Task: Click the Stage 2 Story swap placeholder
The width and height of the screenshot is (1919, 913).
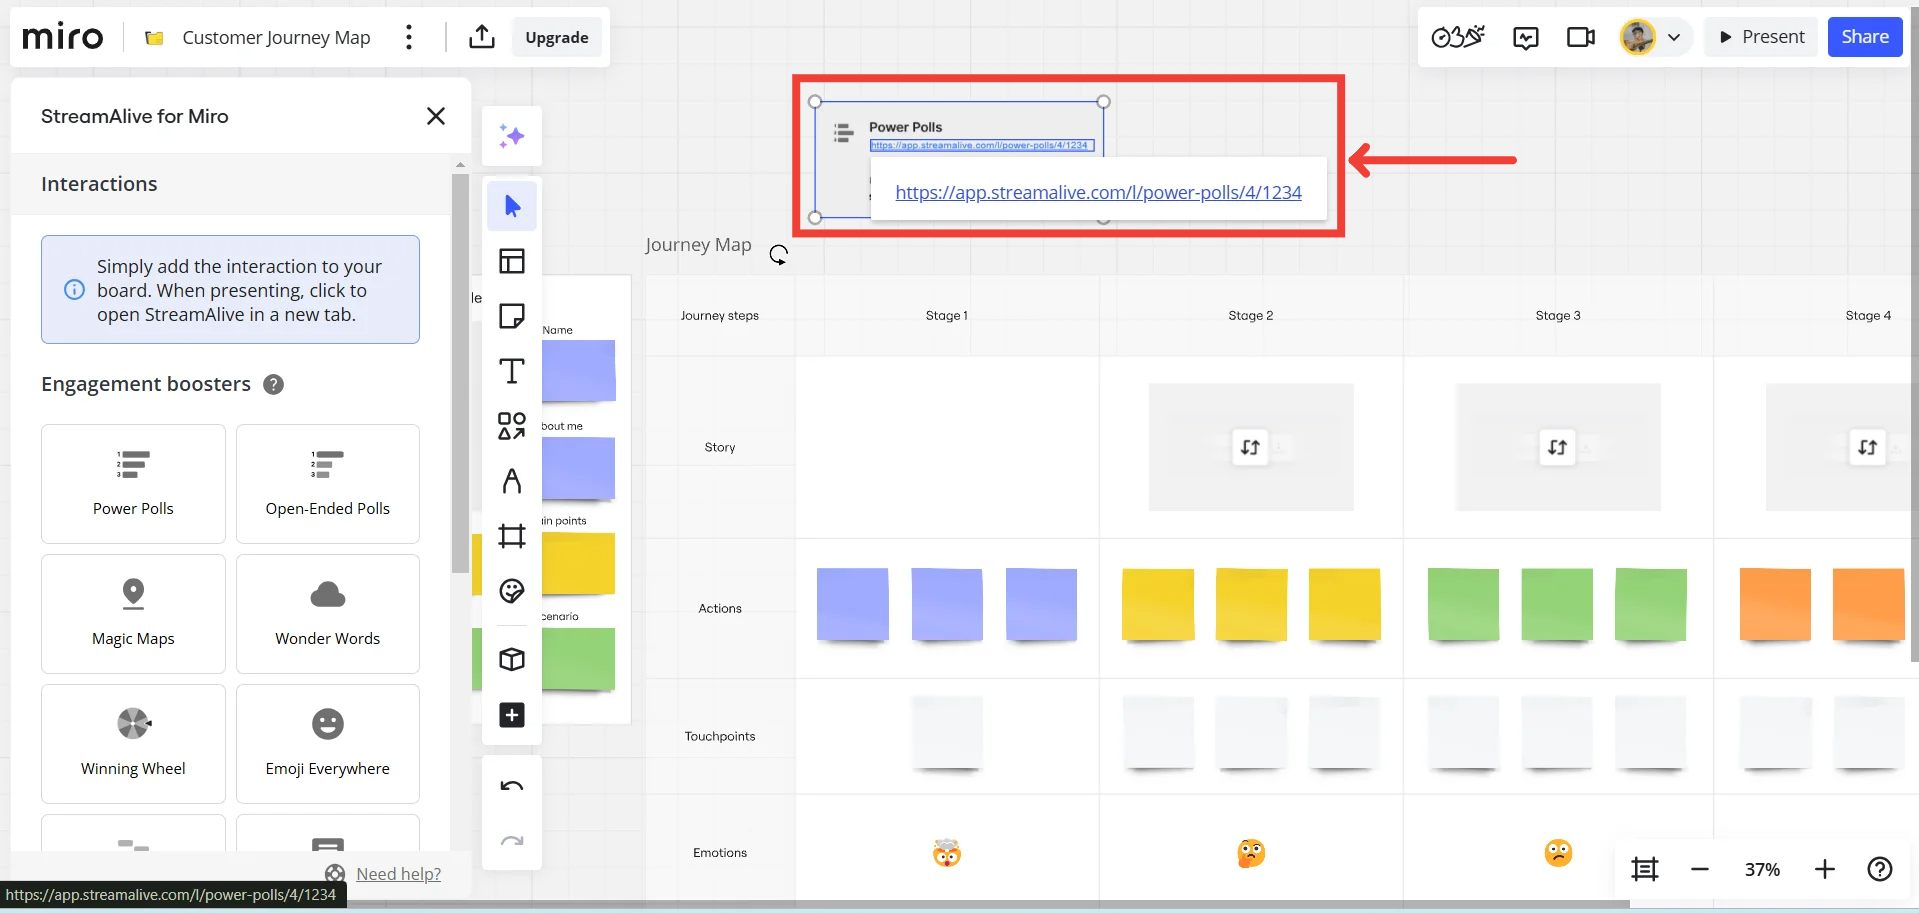Action: tap(1250, 447)
